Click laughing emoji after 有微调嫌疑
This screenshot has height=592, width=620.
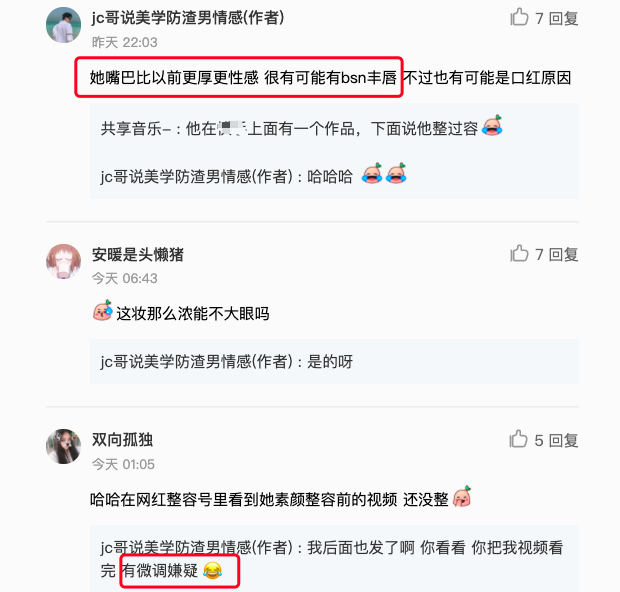(212, 570)
